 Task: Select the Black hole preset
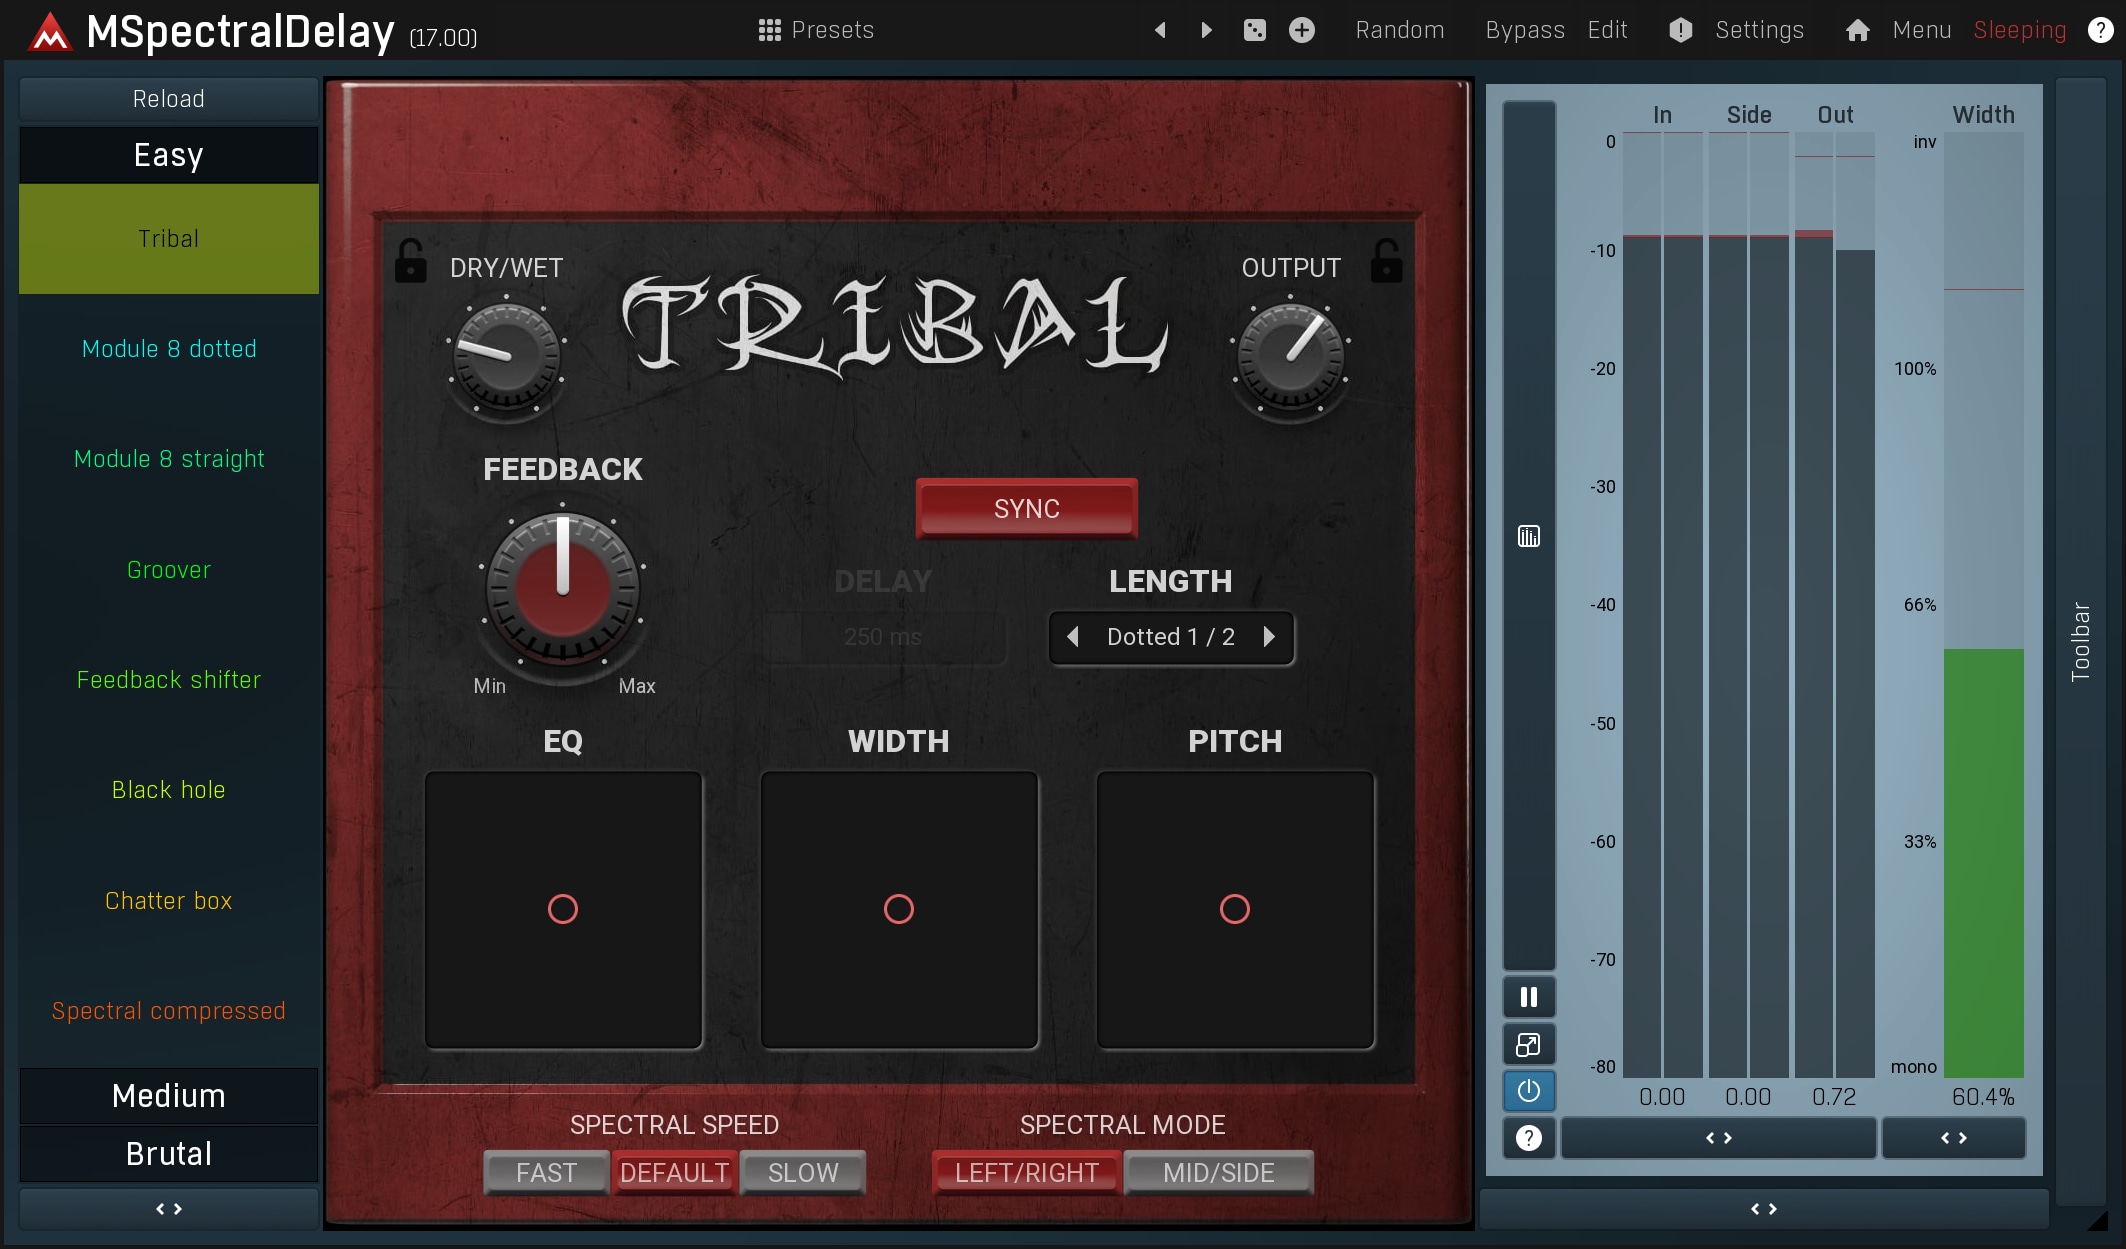[x=168, y=790]
